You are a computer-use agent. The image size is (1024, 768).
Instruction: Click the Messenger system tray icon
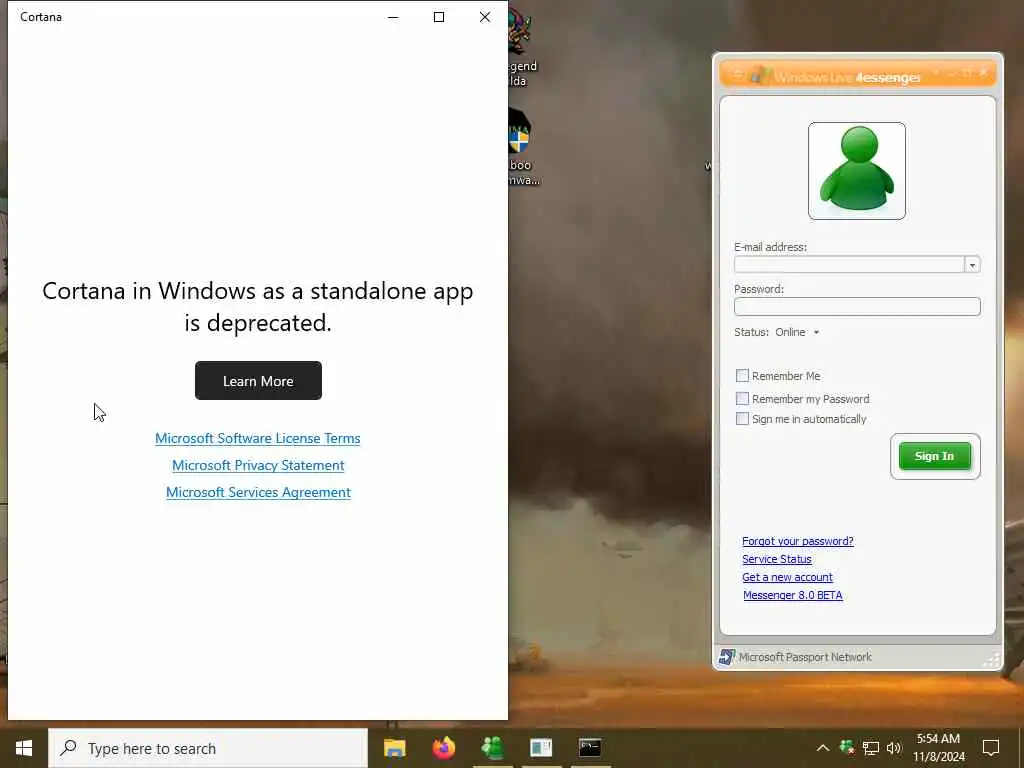(x=847, y=747)
